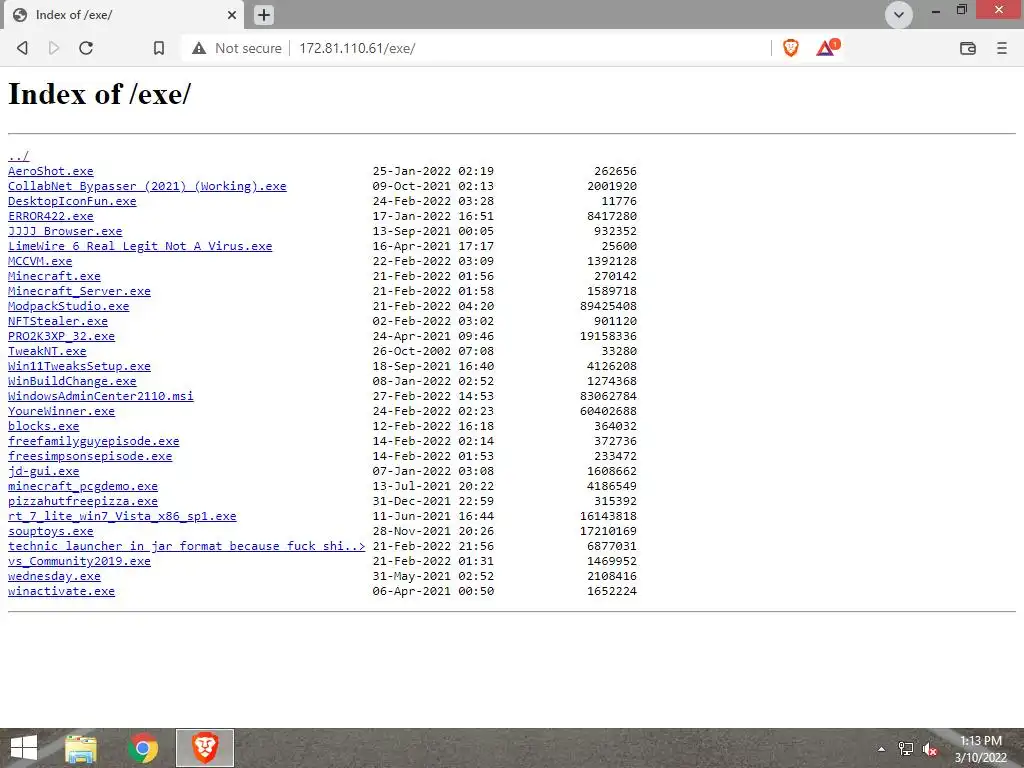
Task: Click vs_Community2019.exe link
Action: (79, 562)
